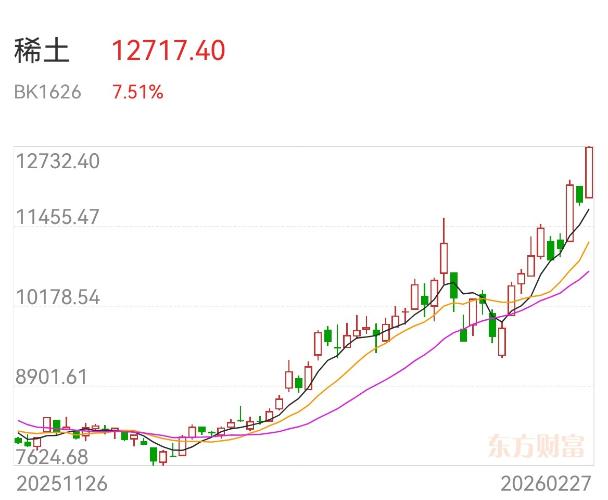Image resolution: width=608 pixels, height=500 pixels.
Task: Click the red candle at the pullback low
Action: pyautogui.click(x=502, y=342)
